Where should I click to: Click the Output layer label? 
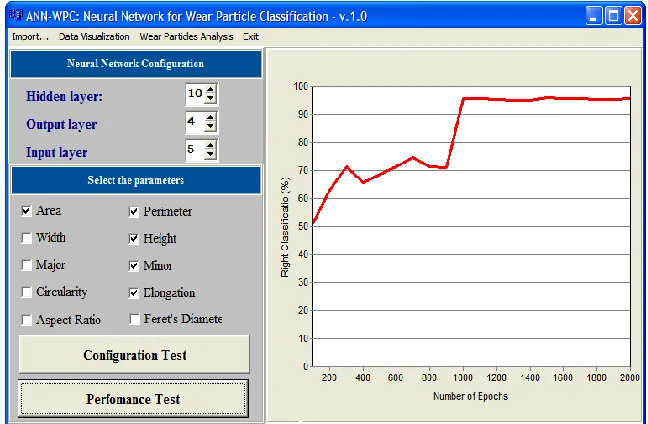coord(62,124)
